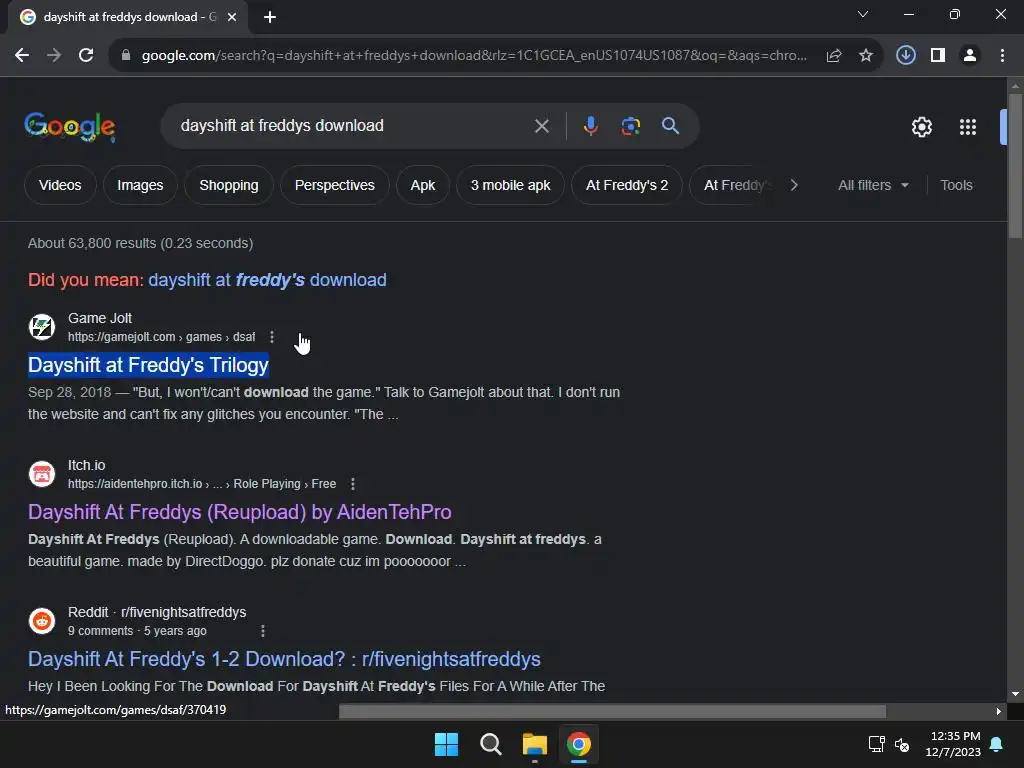Click the share page icon in the address bar
The height and width of the screenshot is (768, 1024).
click(x=834, y=56)
